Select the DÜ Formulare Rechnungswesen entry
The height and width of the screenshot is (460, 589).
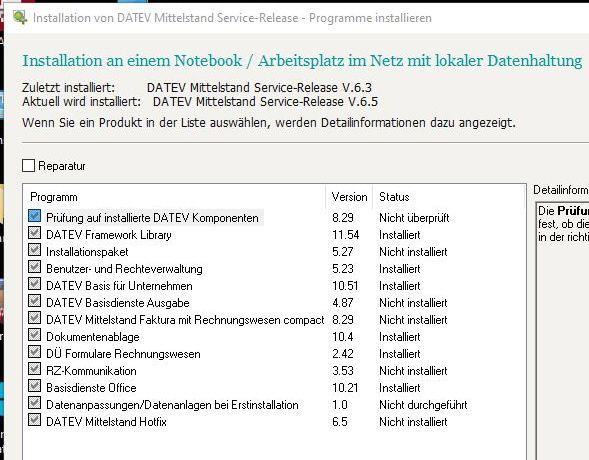pos(123,354)
